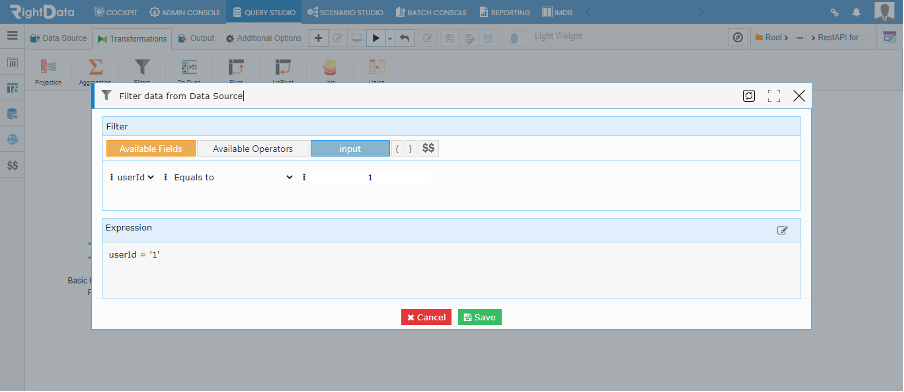Click the green Save button
This screenshot has width=904, height=392.
click(480, 317)
